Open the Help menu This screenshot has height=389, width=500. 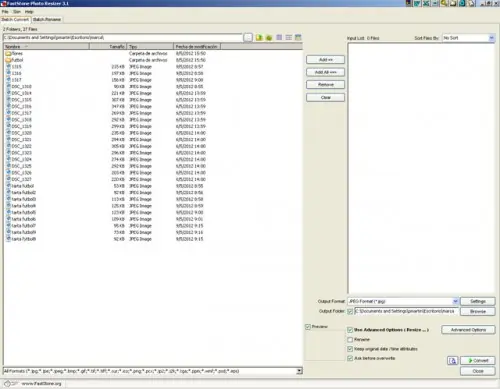pos(29,12)
